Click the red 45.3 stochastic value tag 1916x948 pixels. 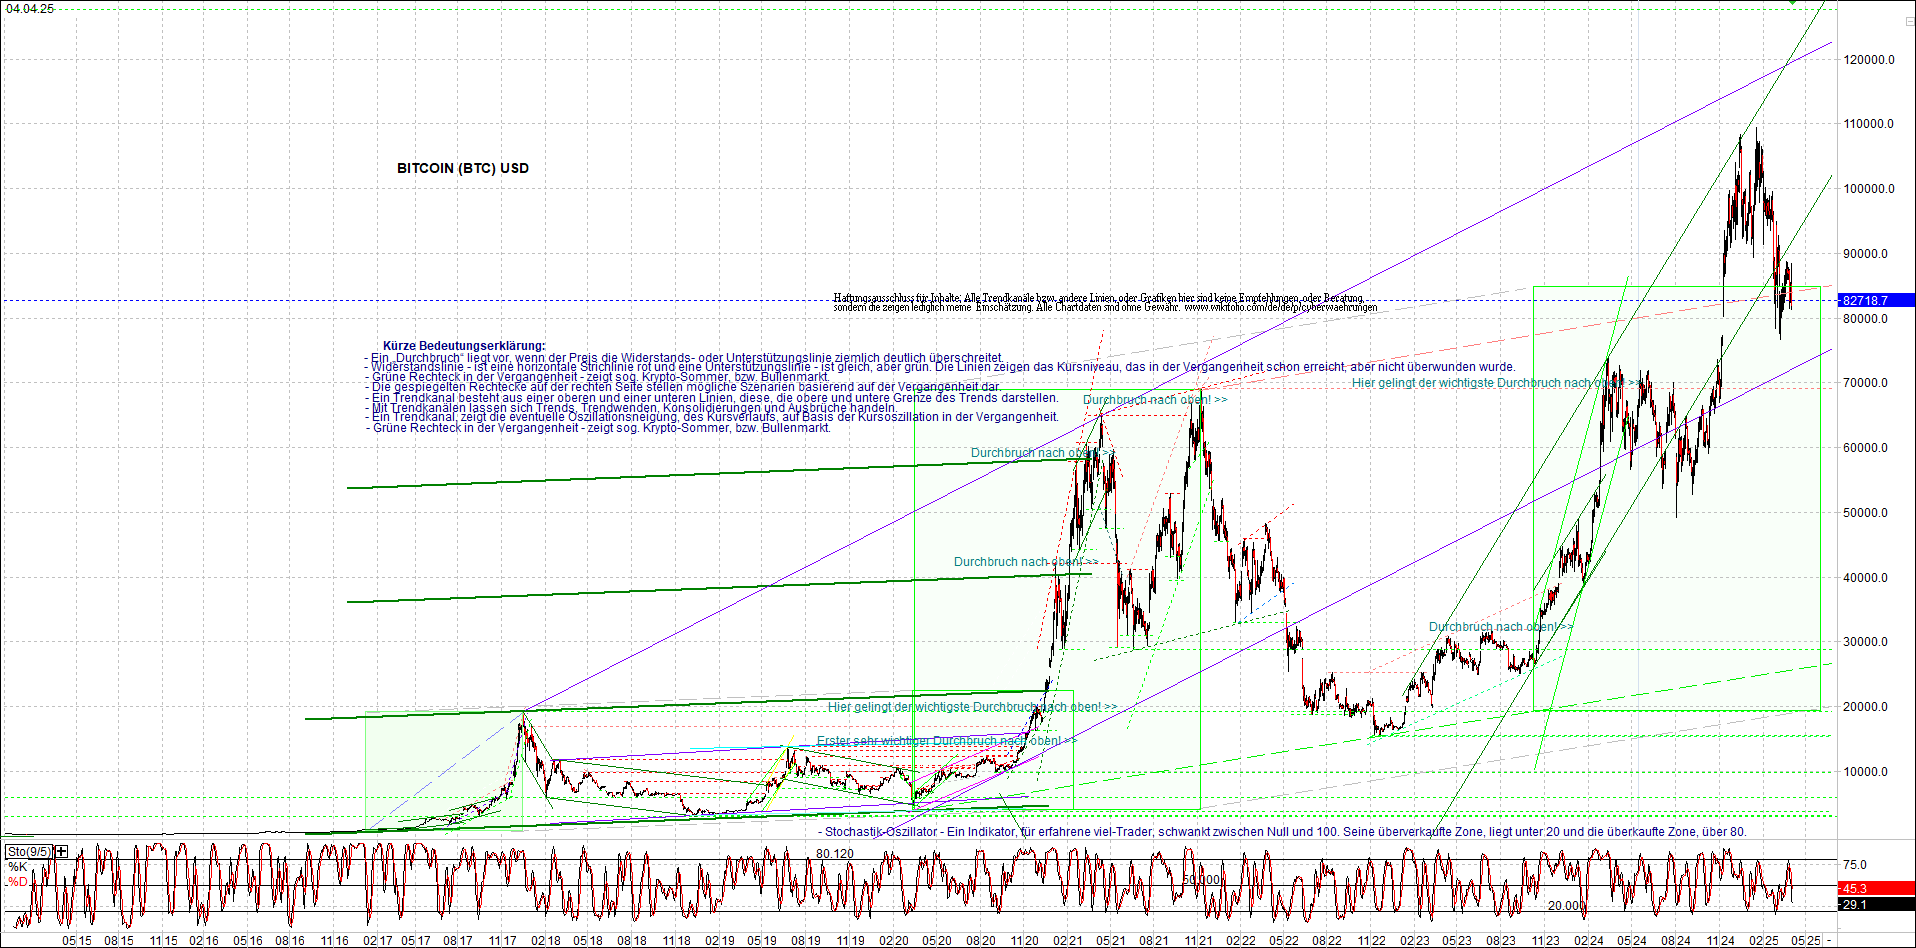[x=1876, y=888]
